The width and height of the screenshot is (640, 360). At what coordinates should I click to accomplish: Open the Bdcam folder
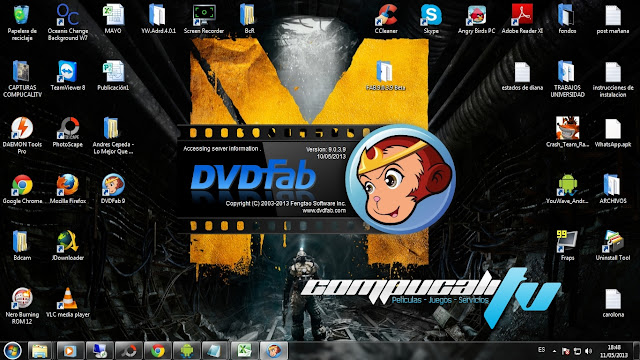20,242
